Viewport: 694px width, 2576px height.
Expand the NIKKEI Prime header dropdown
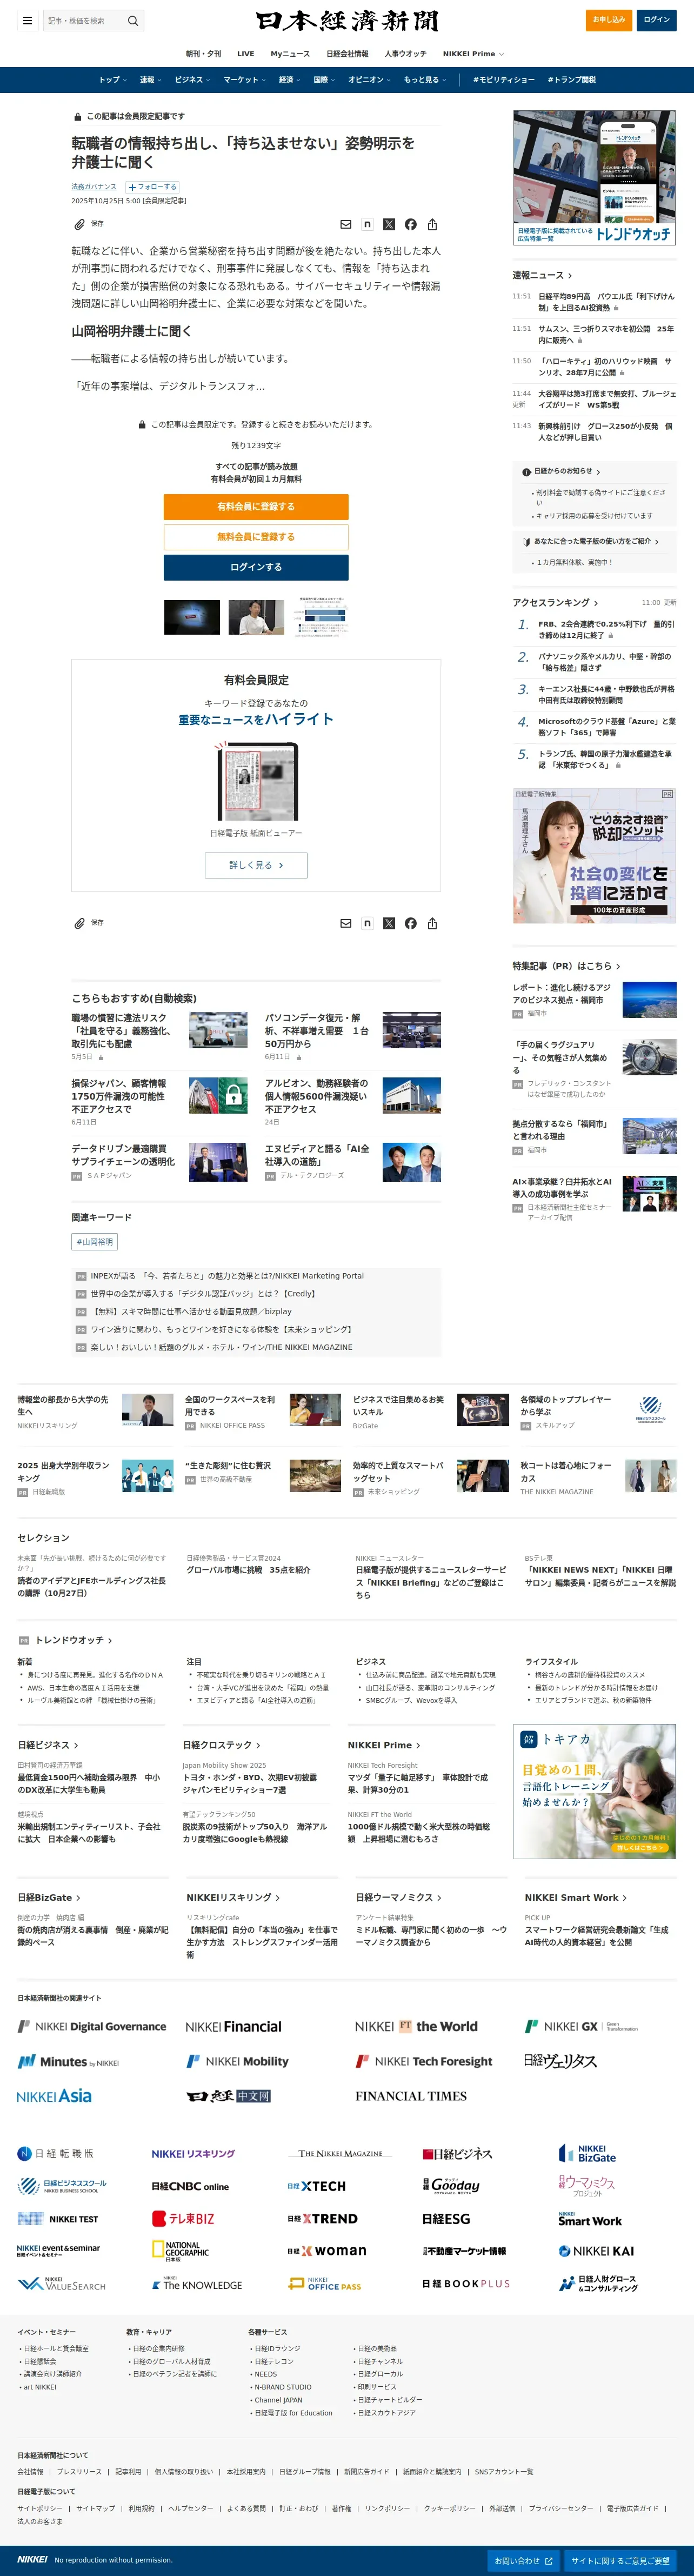click(473, 54)
